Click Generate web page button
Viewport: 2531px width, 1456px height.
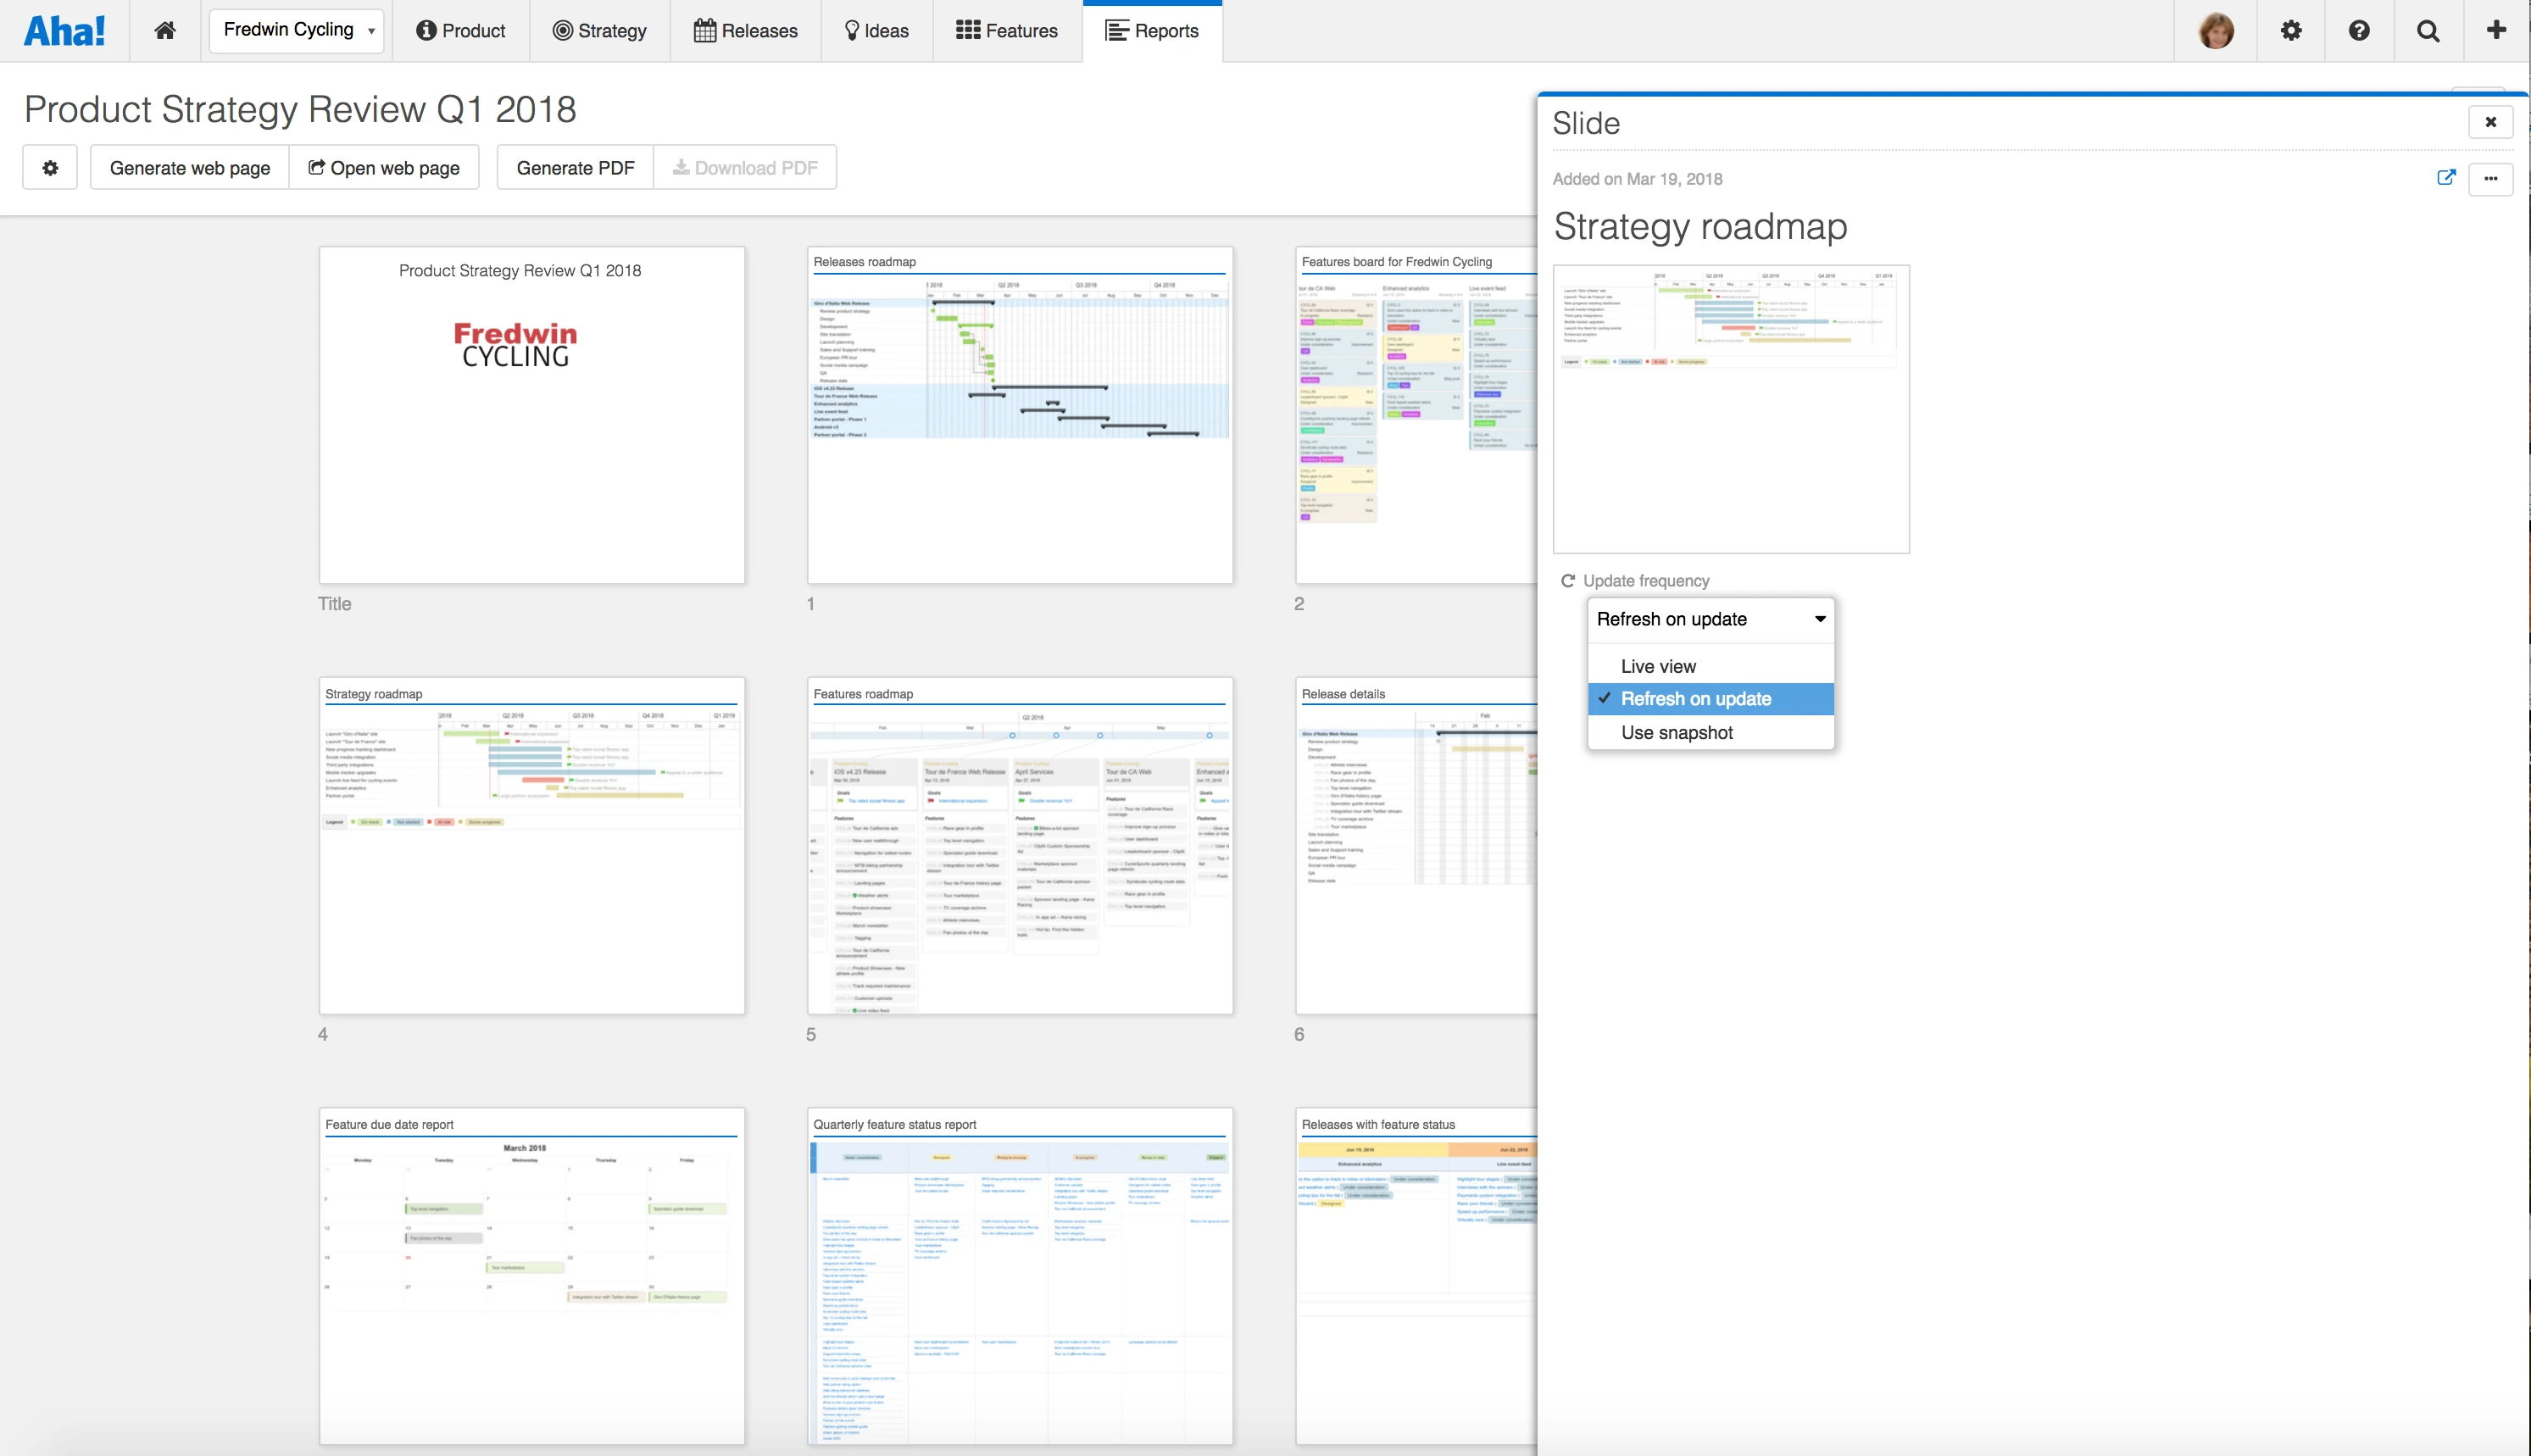point(190,168)
